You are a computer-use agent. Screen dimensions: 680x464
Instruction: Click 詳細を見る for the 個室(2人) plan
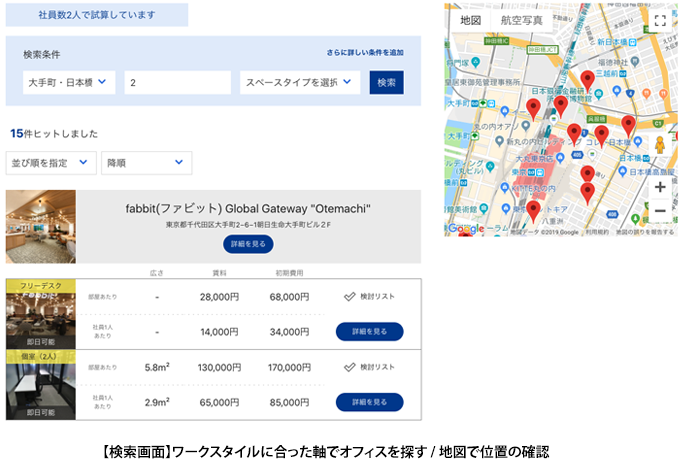click(369, 402)
